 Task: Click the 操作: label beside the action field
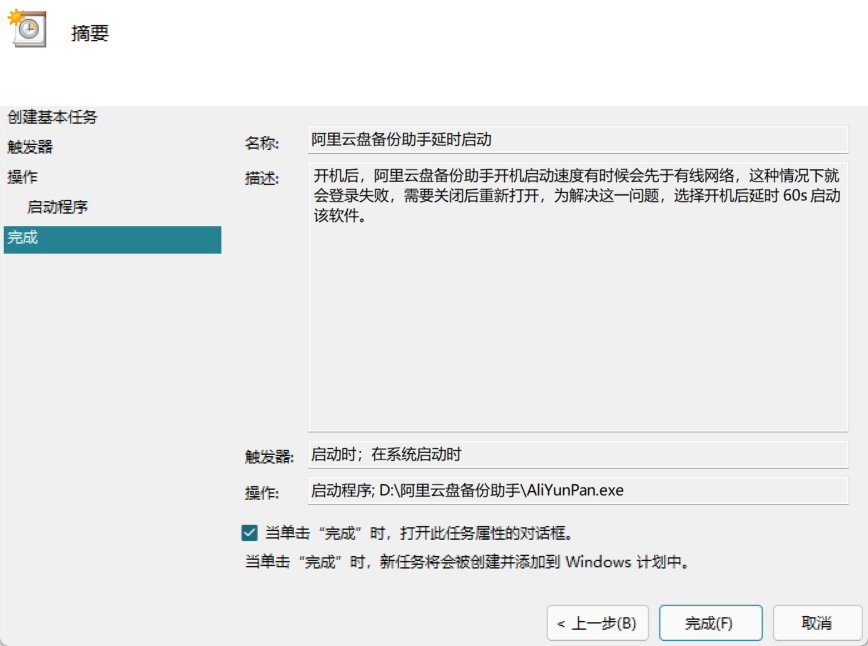(x=262, y=493)
